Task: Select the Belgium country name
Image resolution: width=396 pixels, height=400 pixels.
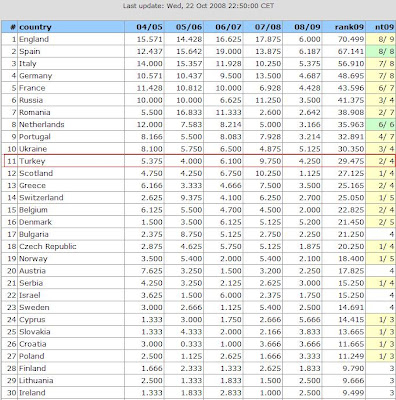Action: pos(33,210)
